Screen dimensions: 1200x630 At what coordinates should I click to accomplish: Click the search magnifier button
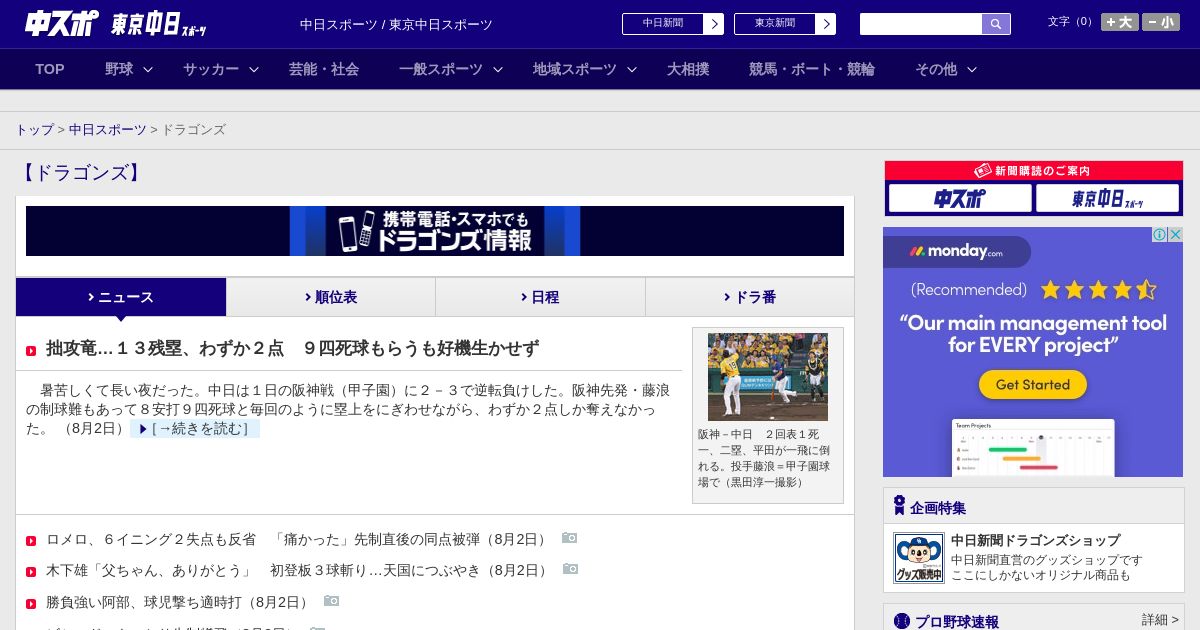996,24
